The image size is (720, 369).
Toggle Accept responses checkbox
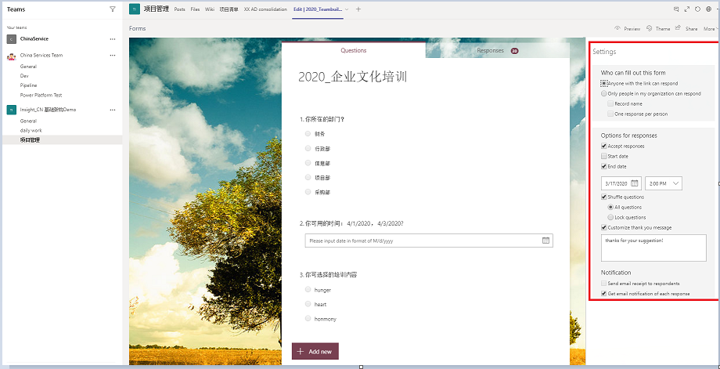pyautogui.click(x=603, y=146)
